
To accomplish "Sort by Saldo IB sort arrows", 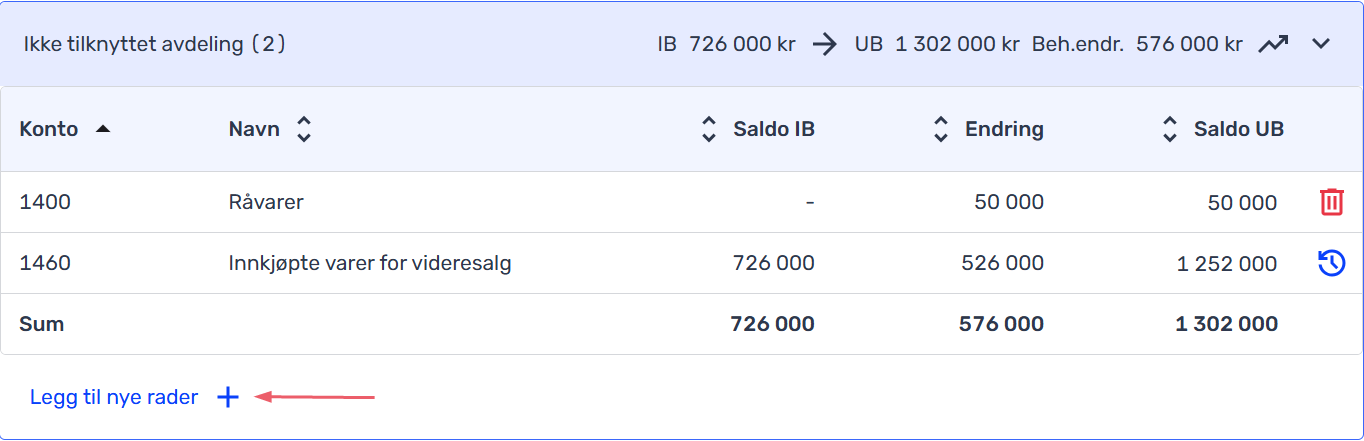I will click(x=709, y=129).
